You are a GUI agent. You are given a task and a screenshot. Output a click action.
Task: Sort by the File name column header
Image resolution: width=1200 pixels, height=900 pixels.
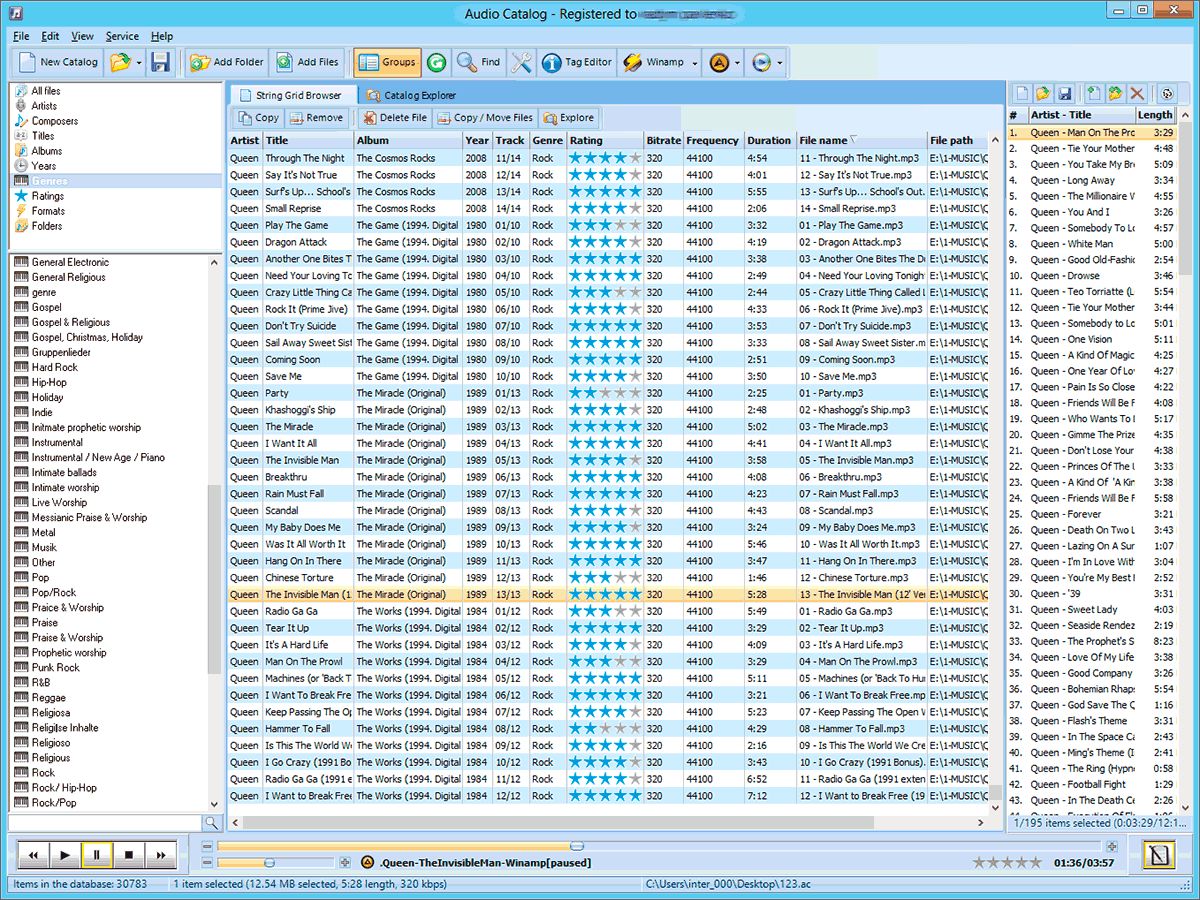coord(861,141)
